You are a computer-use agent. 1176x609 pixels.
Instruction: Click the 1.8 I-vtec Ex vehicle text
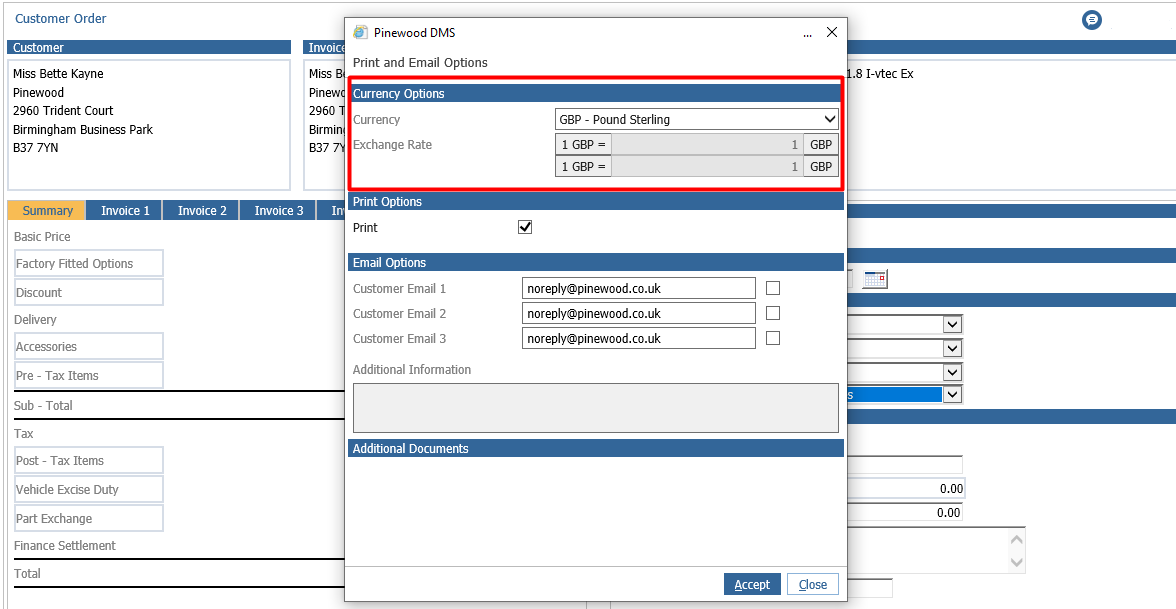(880, 74)
